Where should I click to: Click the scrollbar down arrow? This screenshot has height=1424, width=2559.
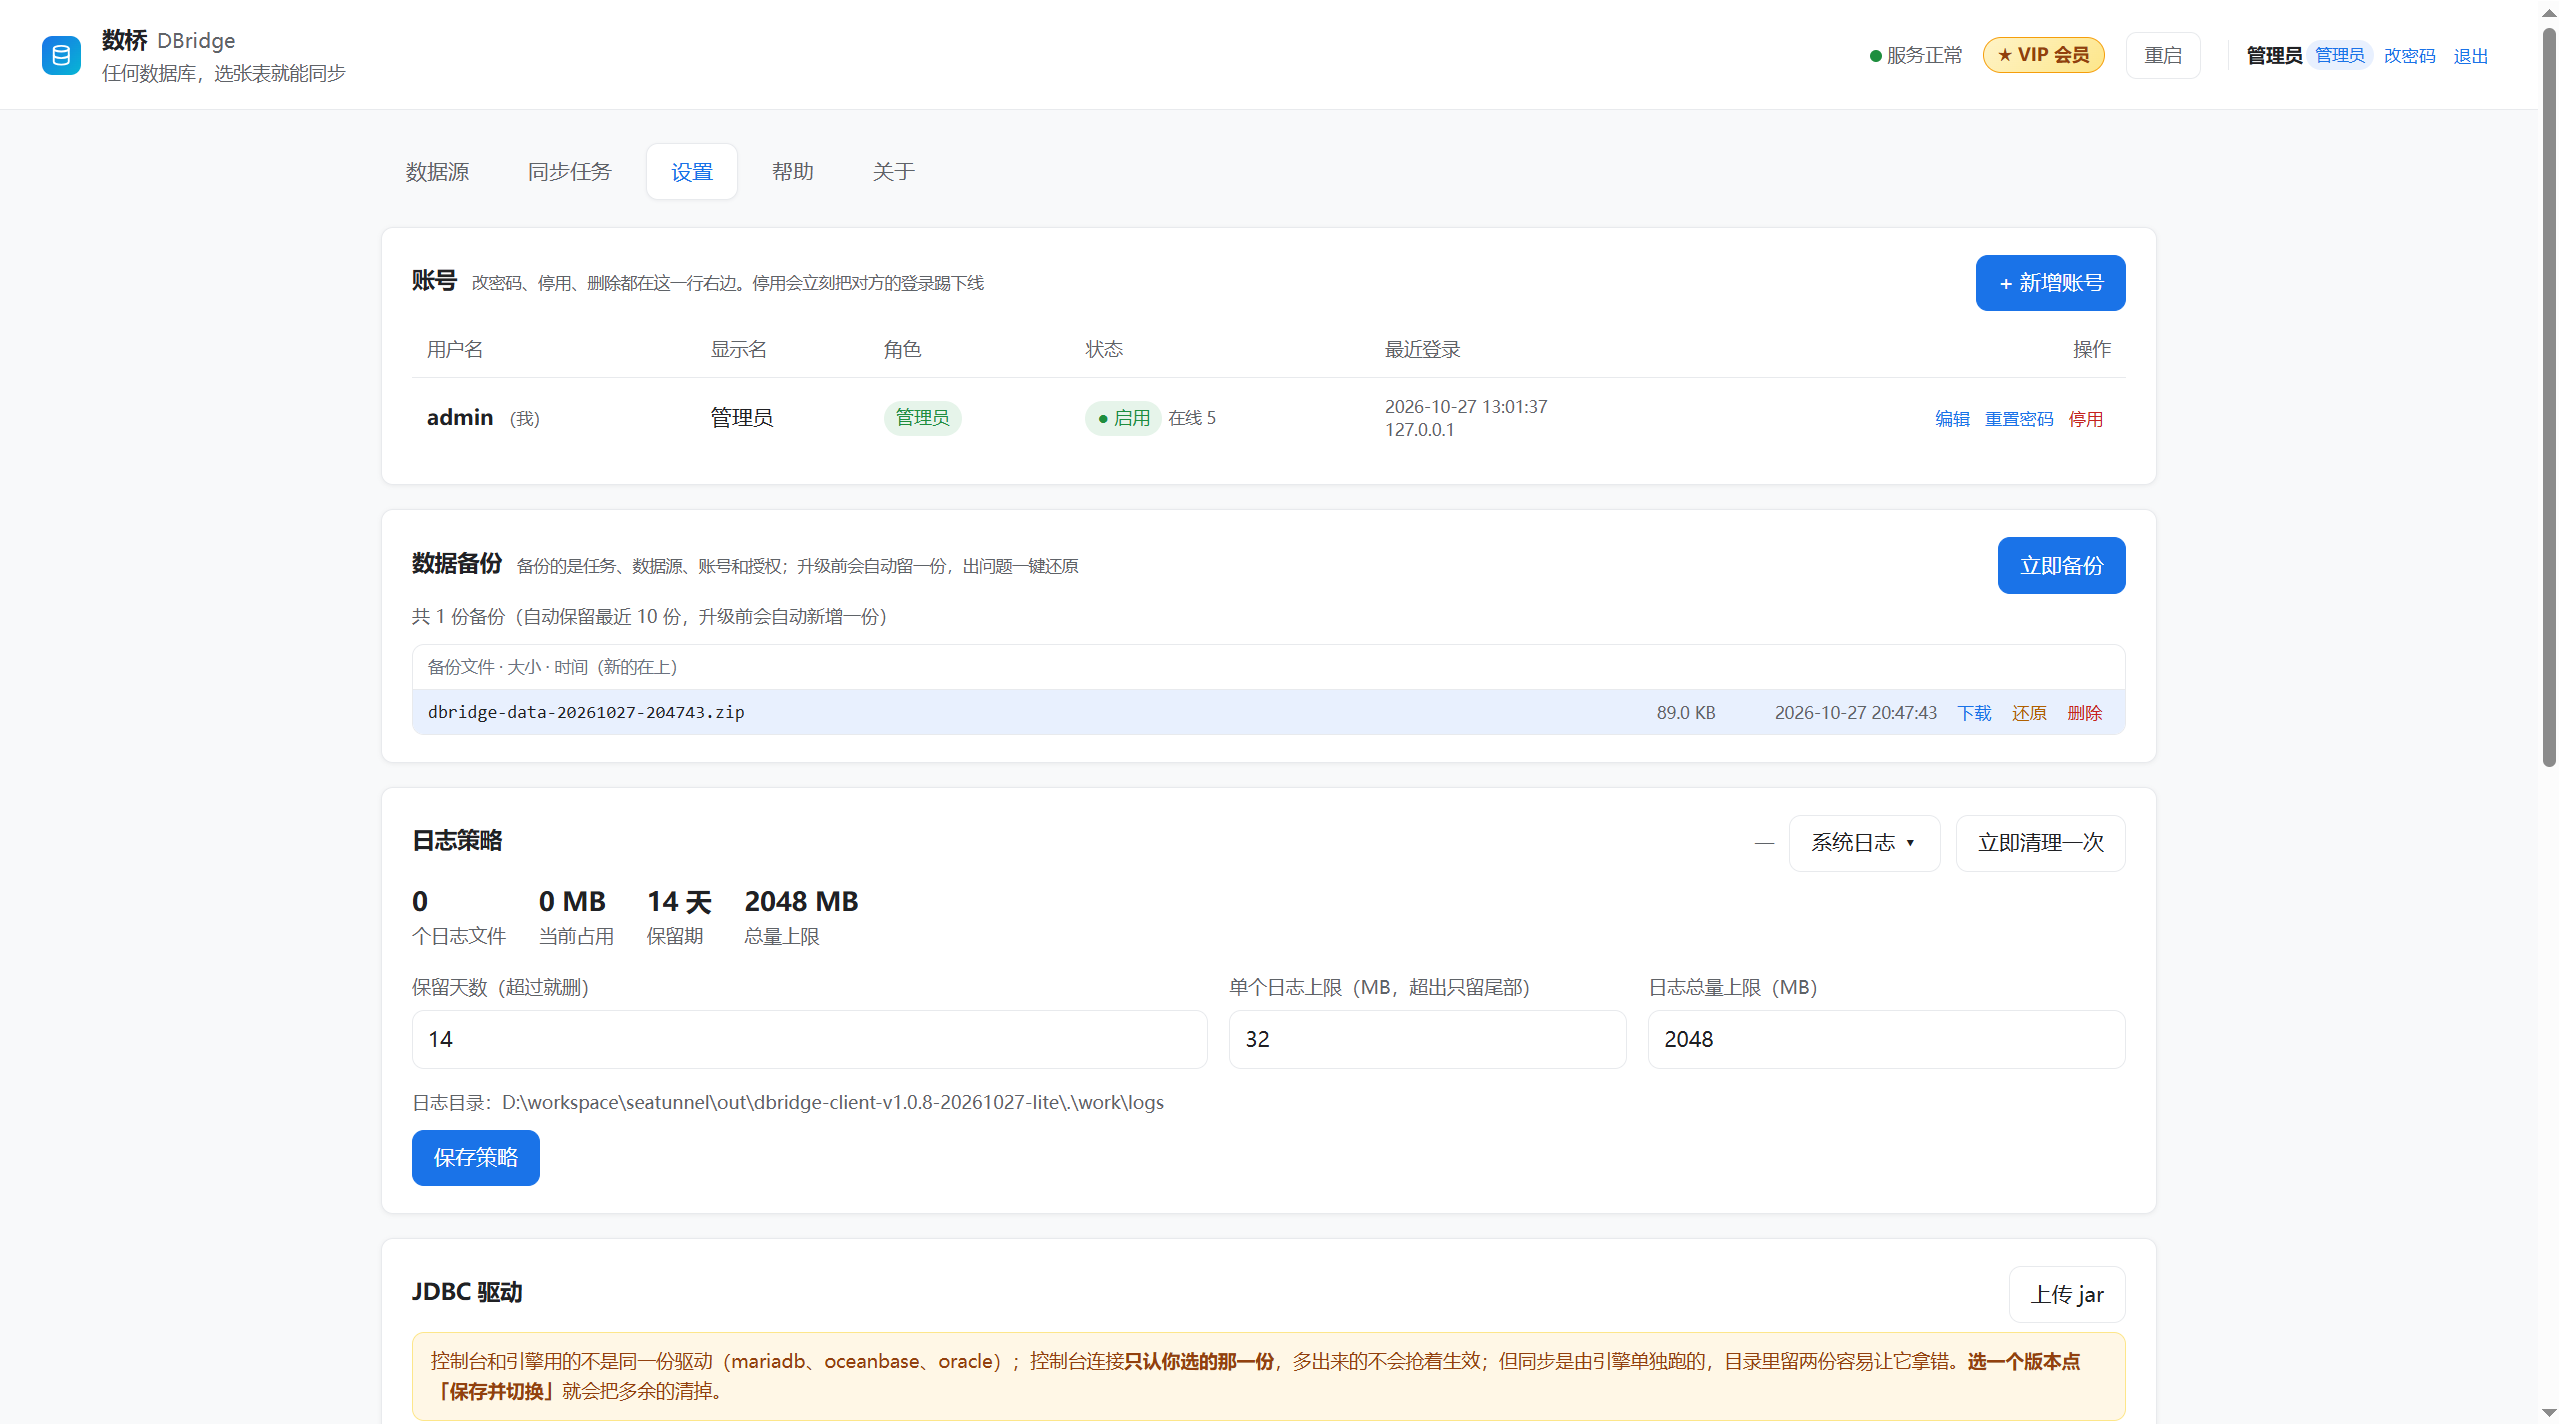click(2549, 1413)
